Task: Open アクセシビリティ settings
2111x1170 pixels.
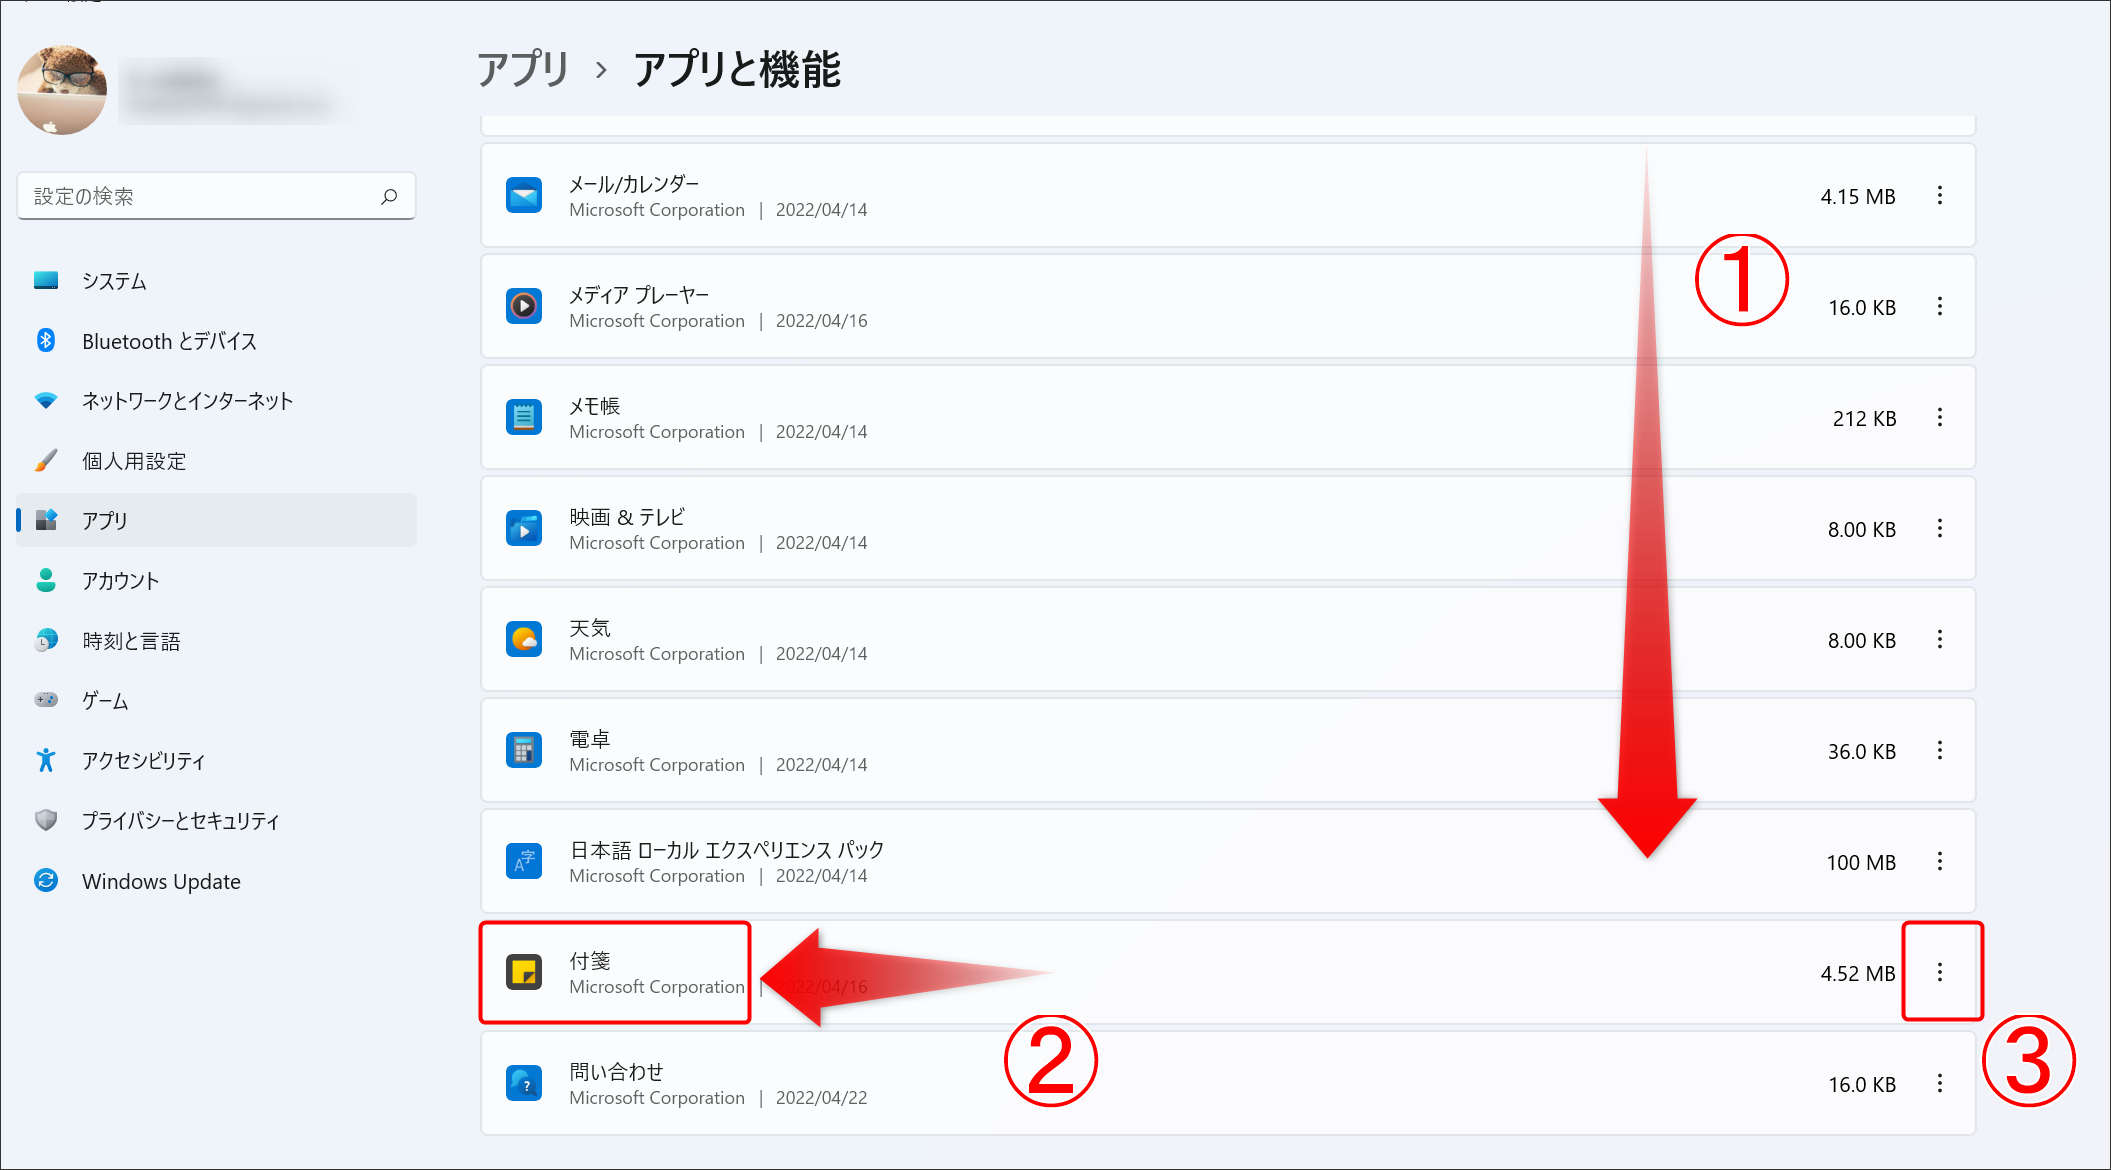Action: tap(216, 761)
